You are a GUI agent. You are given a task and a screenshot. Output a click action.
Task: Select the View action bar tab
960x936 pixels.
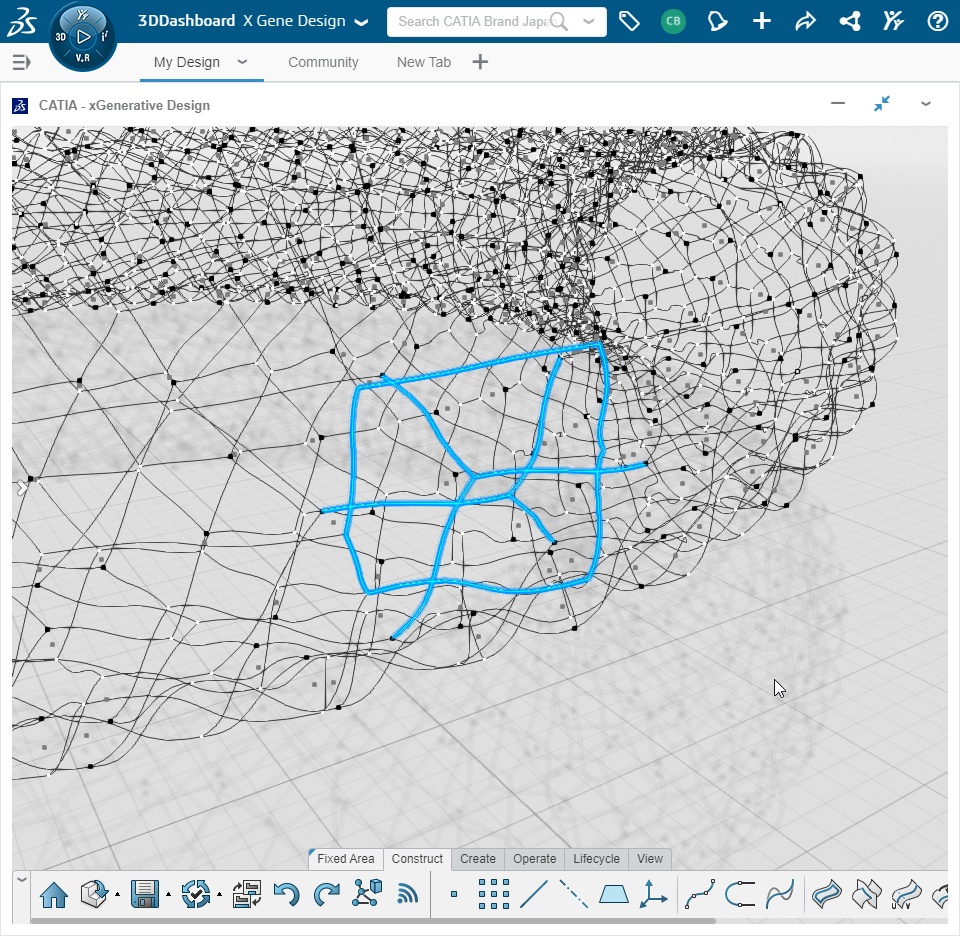pyautogui.click(x=650, y=859)
